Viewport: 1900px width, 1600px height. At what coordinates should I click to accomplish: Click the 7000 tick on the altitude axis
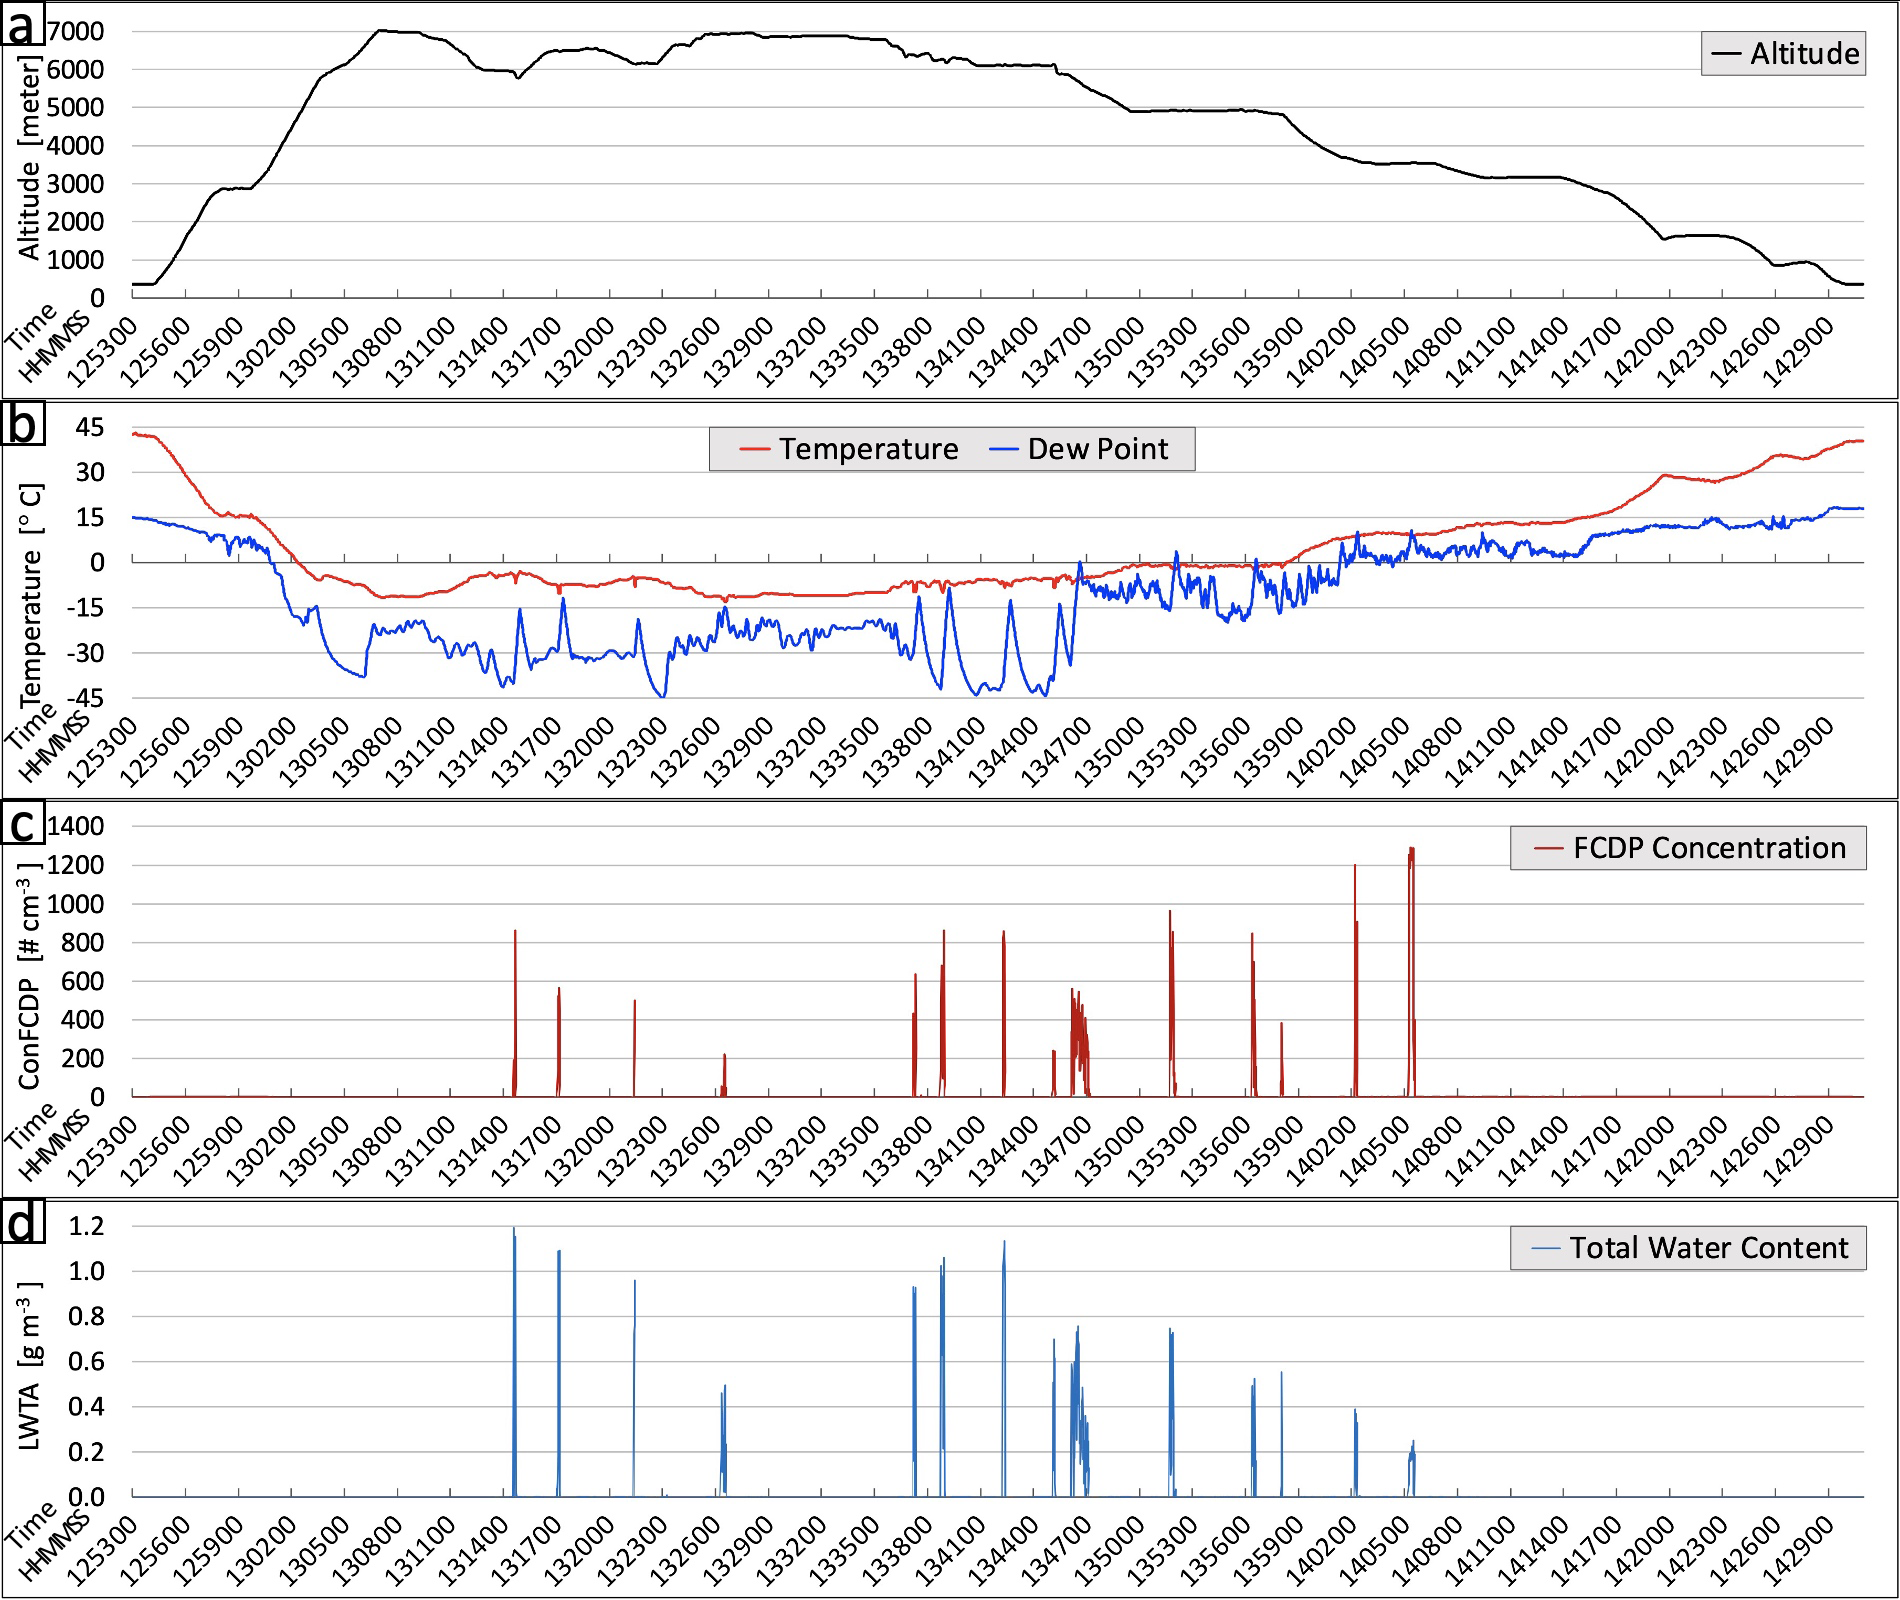75,31
